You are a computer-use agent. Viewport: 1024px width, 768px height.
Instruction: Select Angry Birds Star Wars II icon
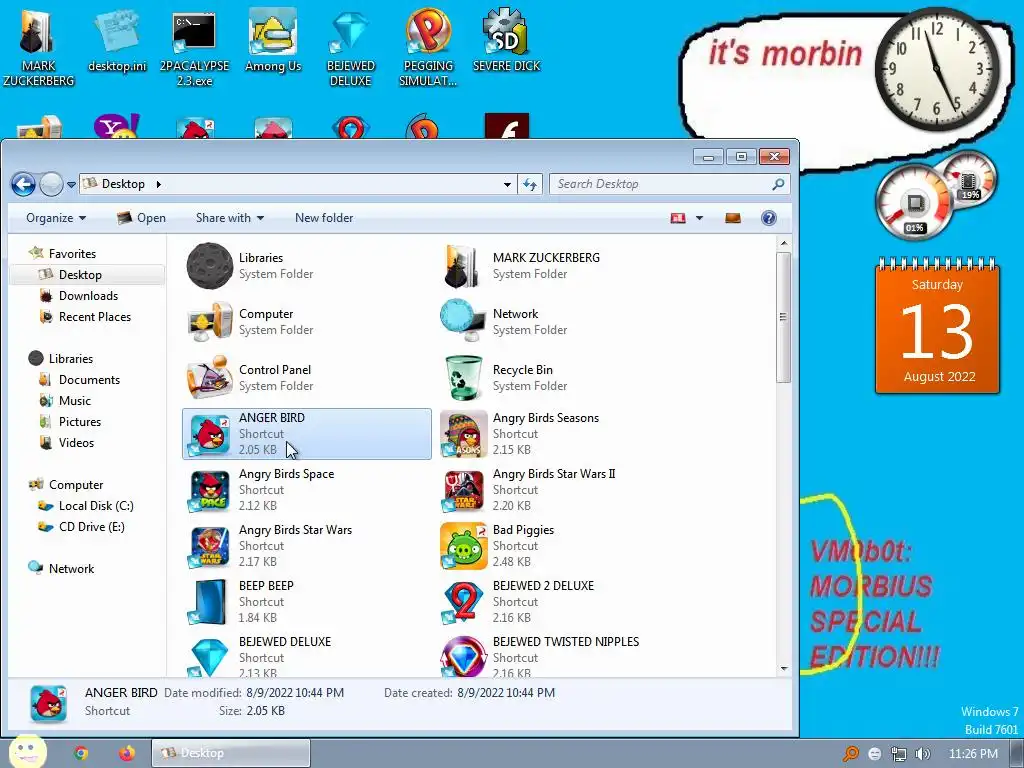click(463, 490)
